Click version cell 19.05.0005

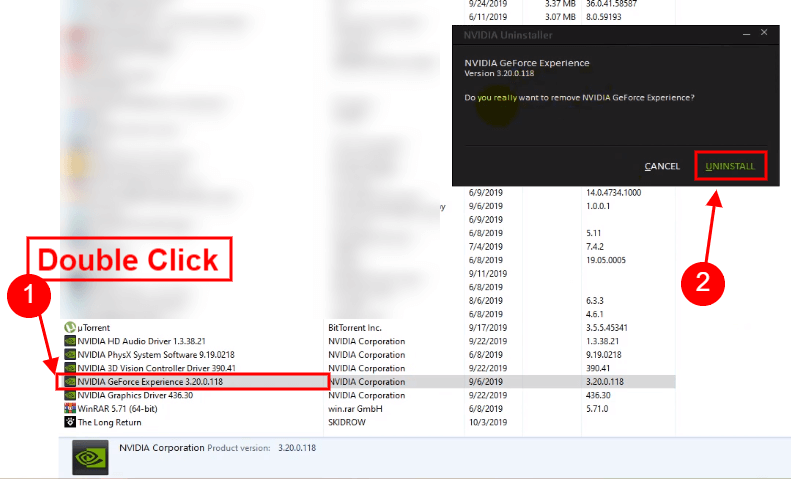[606, 260]
